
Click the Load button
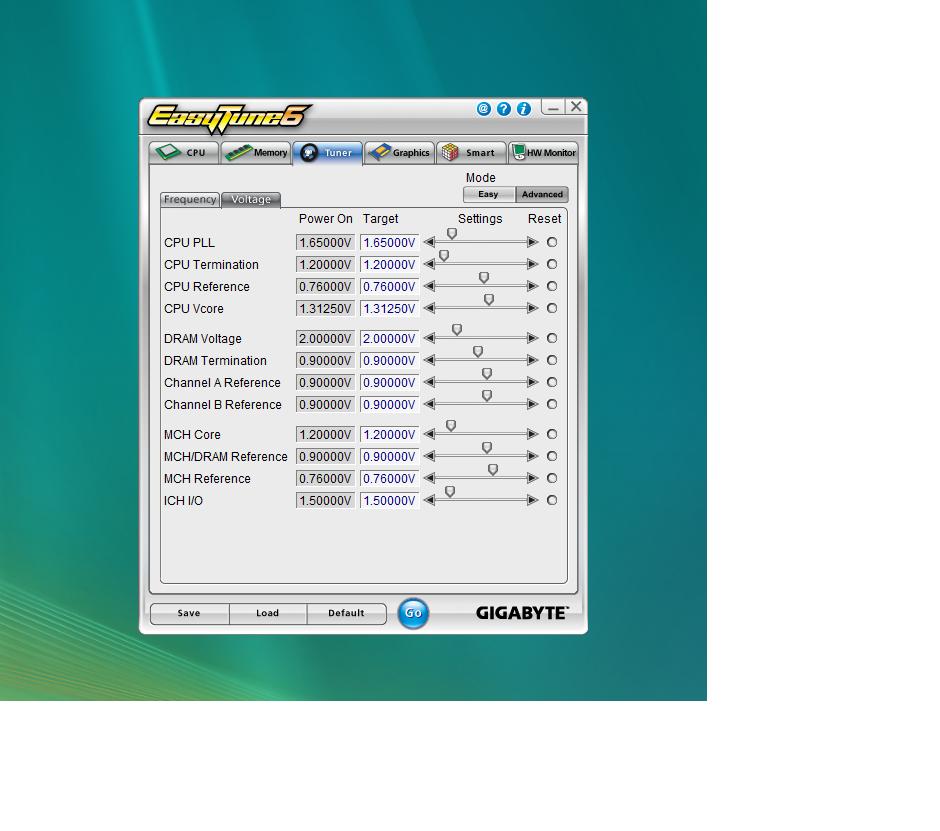click(267, 613)
